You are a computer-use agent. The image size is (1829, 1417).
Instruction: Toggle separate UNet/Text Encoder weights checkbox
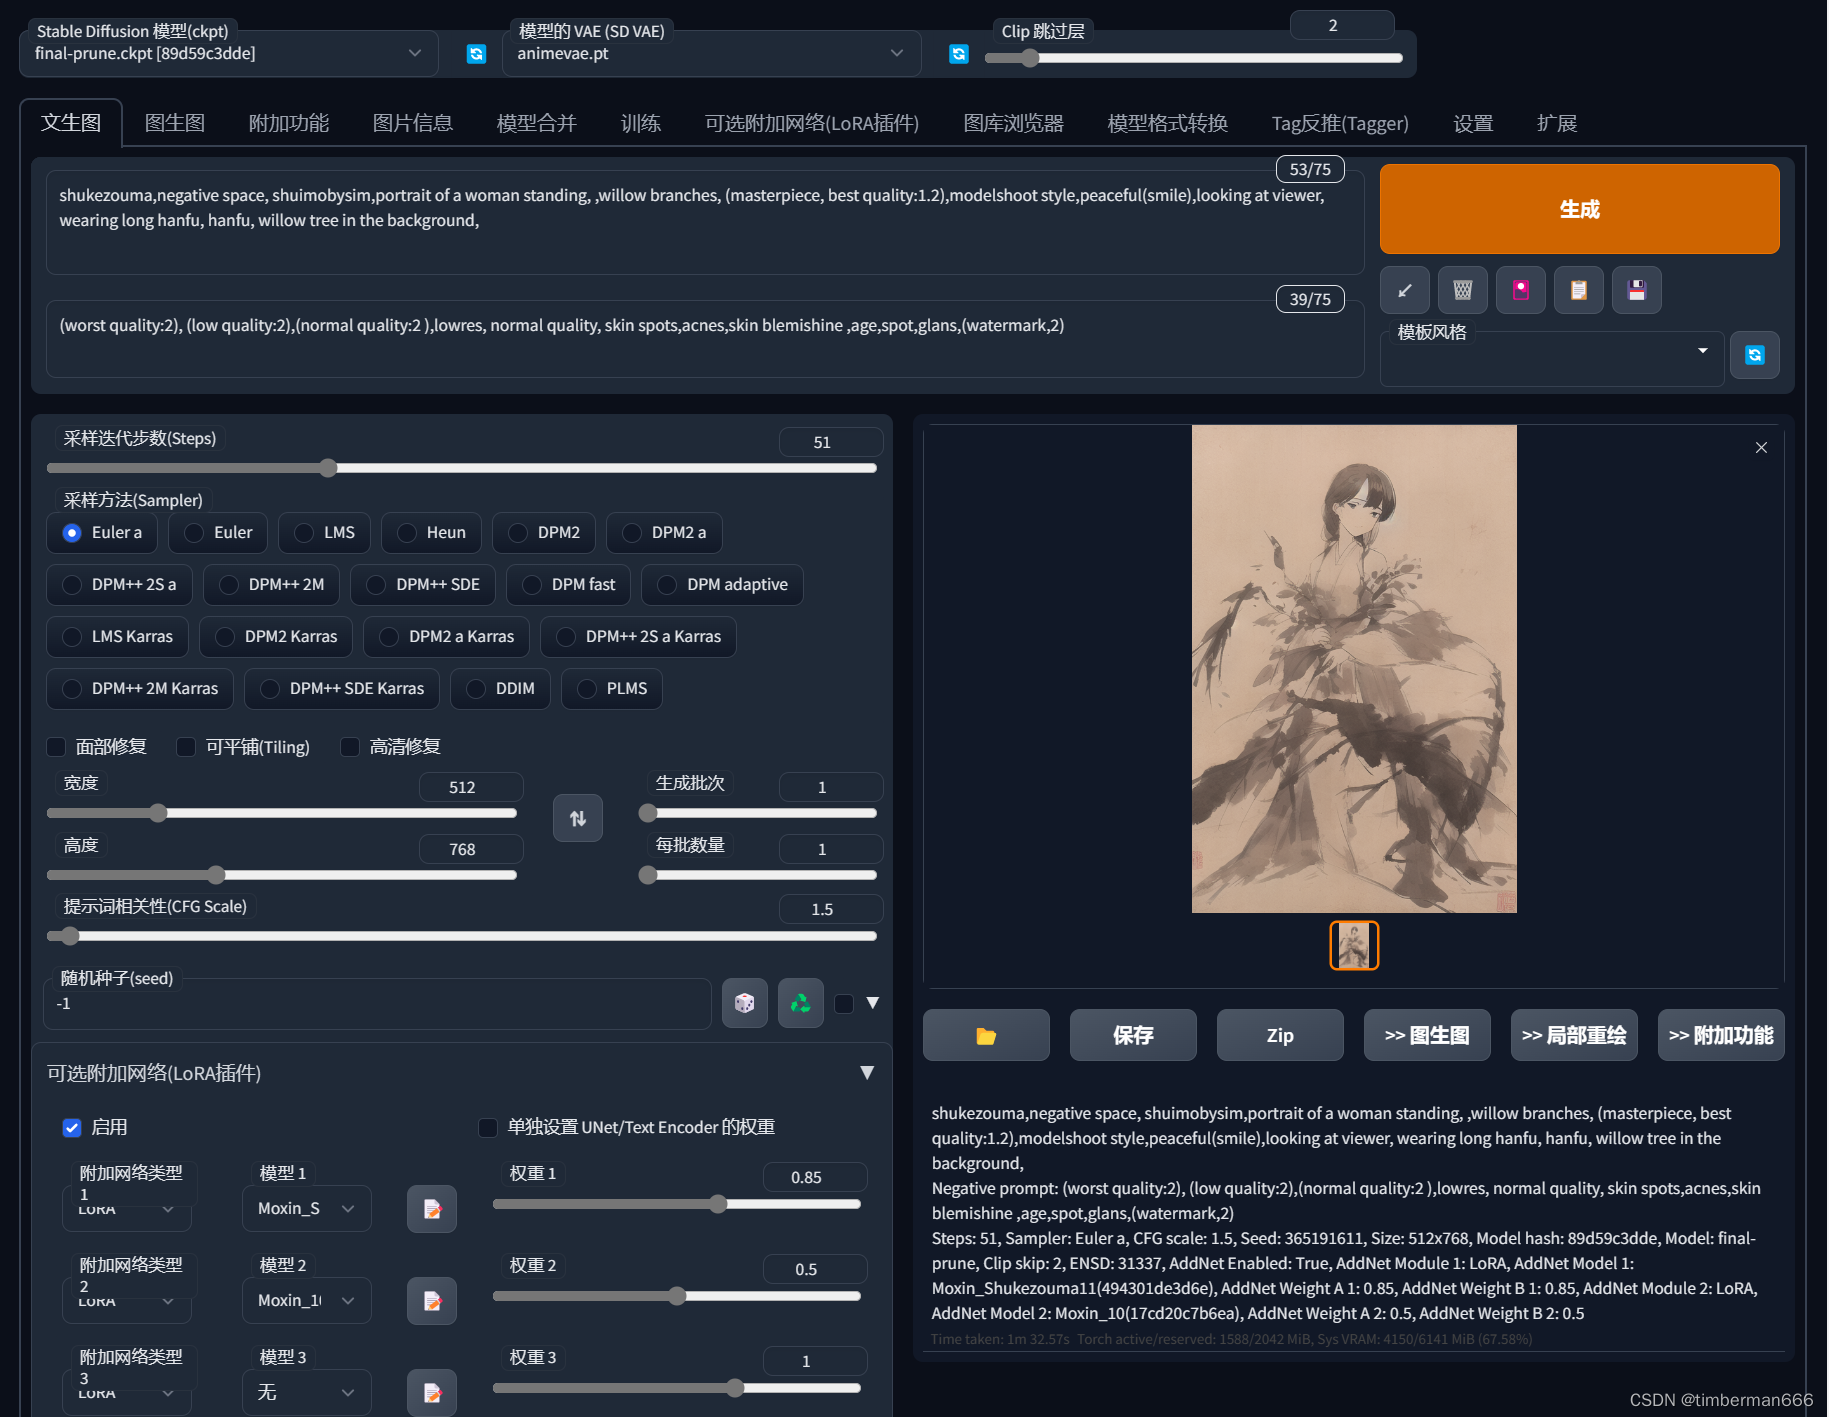pyautogui.click(x=488, y=1128)
